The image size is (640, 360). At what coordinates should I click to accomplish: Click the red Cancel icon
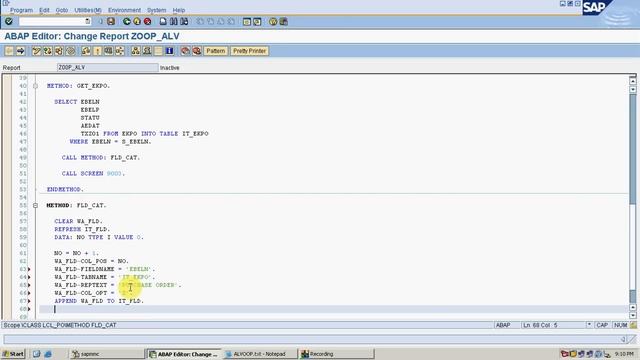point(147,21)
